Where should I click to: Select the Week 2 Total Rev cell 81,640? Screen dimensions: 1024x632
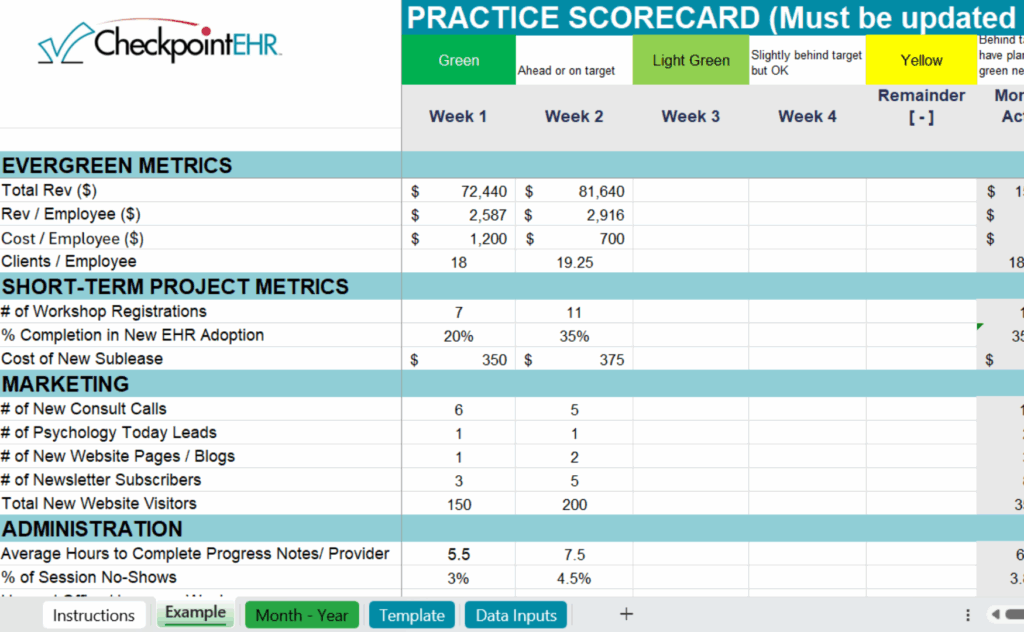[574, 191]
